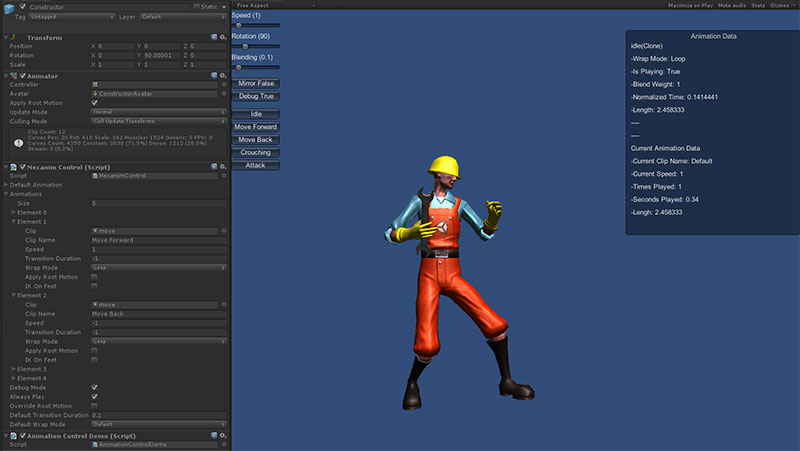Enable Element 2 Apply Root Motion checkbox
The width and height of the screenshot is (800, 451).
[x=94, y=350]
